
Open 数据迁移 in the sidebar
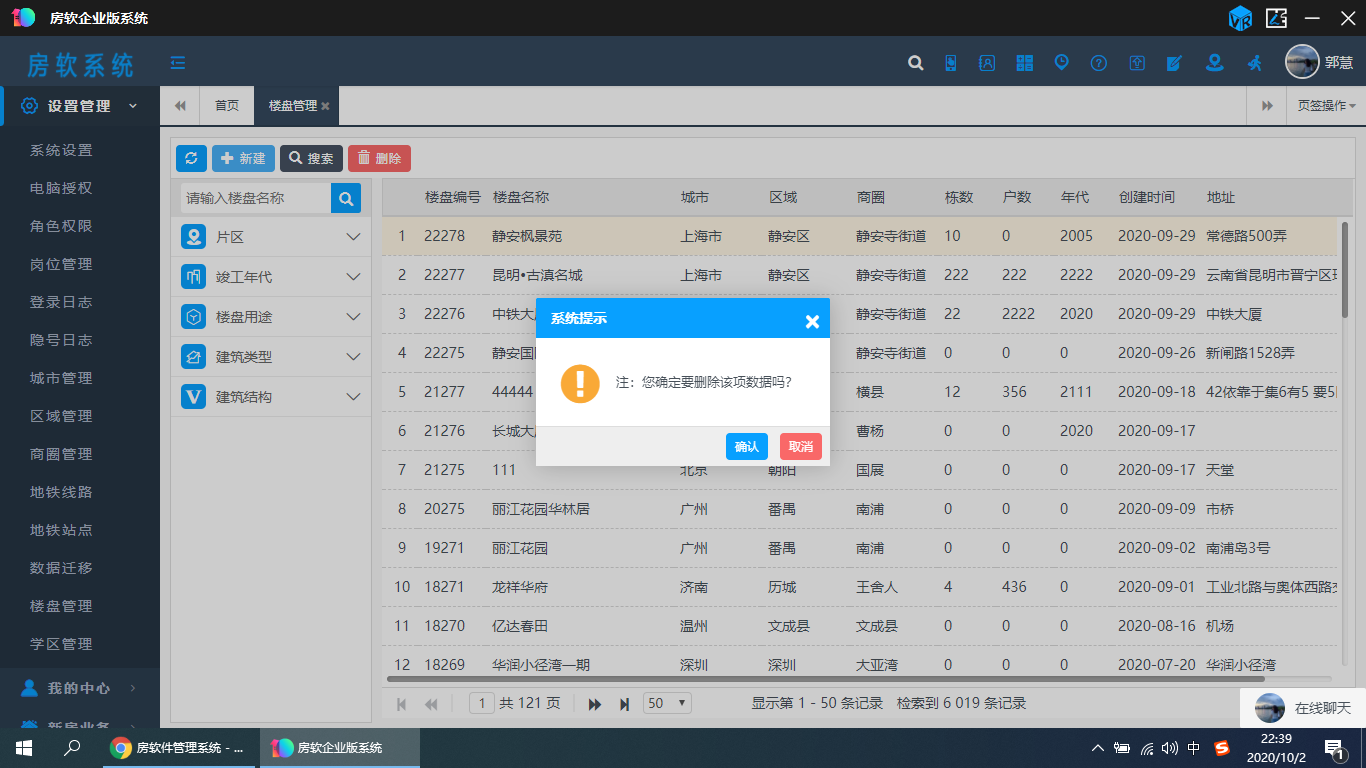click(x=61, y=568)
